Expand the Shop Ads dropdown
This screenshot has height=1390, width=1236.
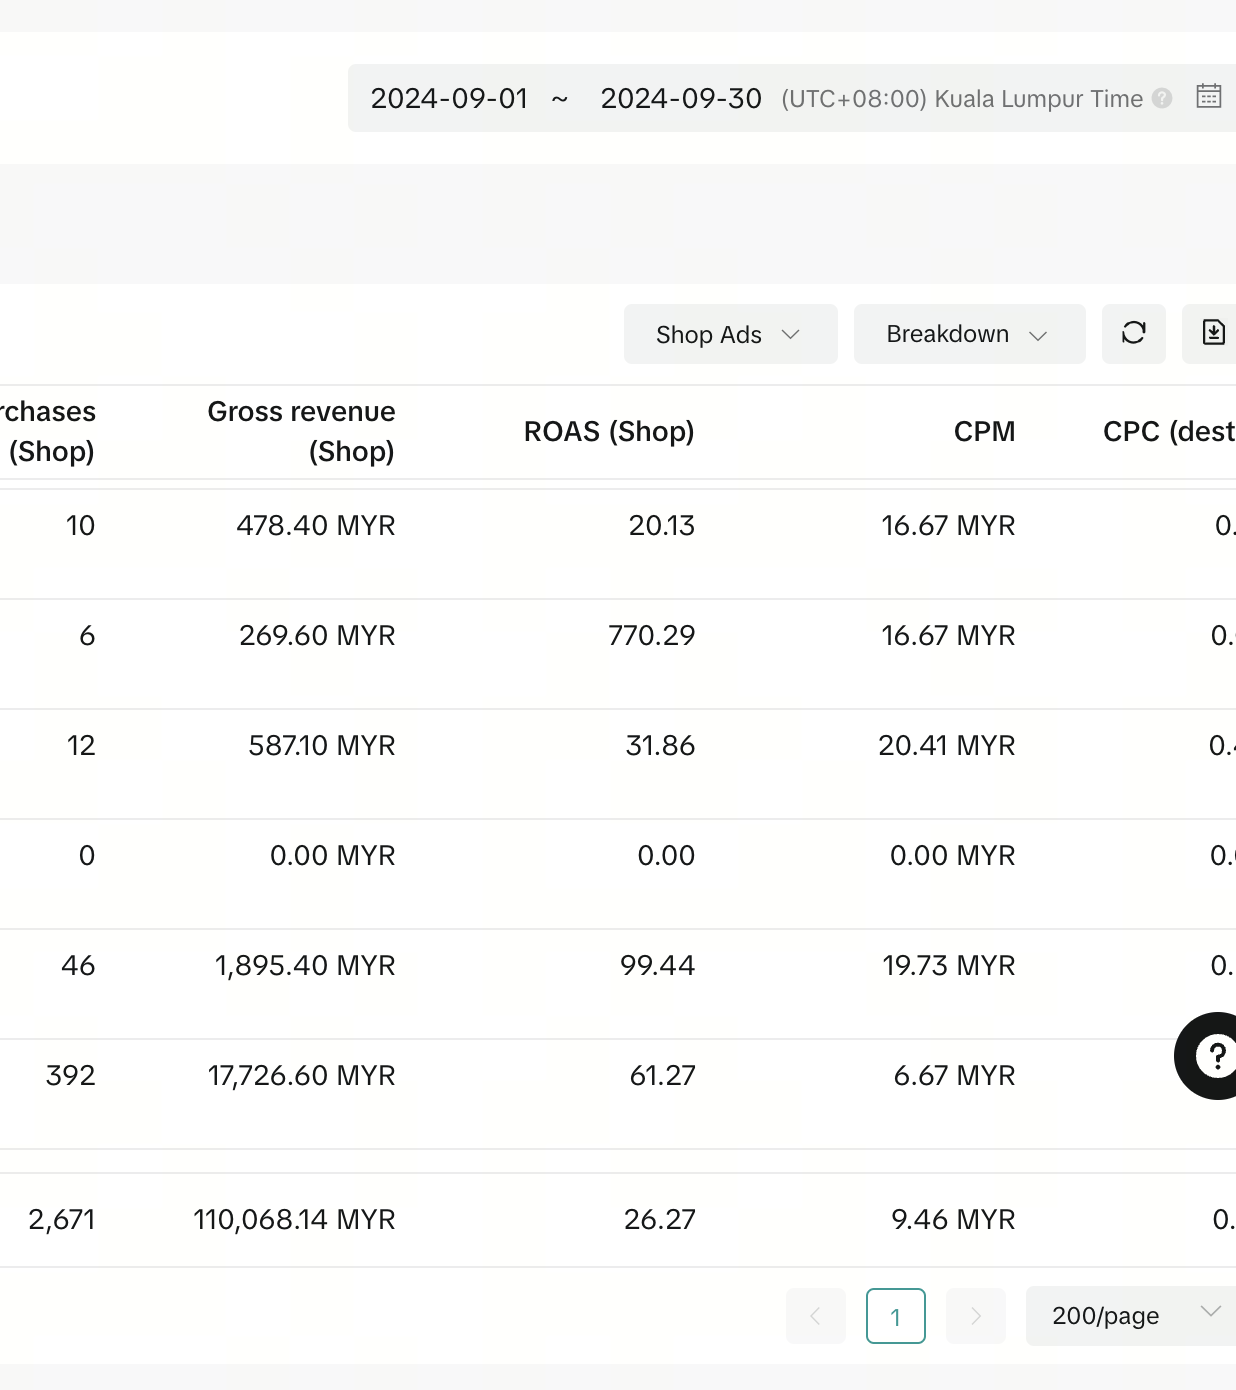(730, 334)
